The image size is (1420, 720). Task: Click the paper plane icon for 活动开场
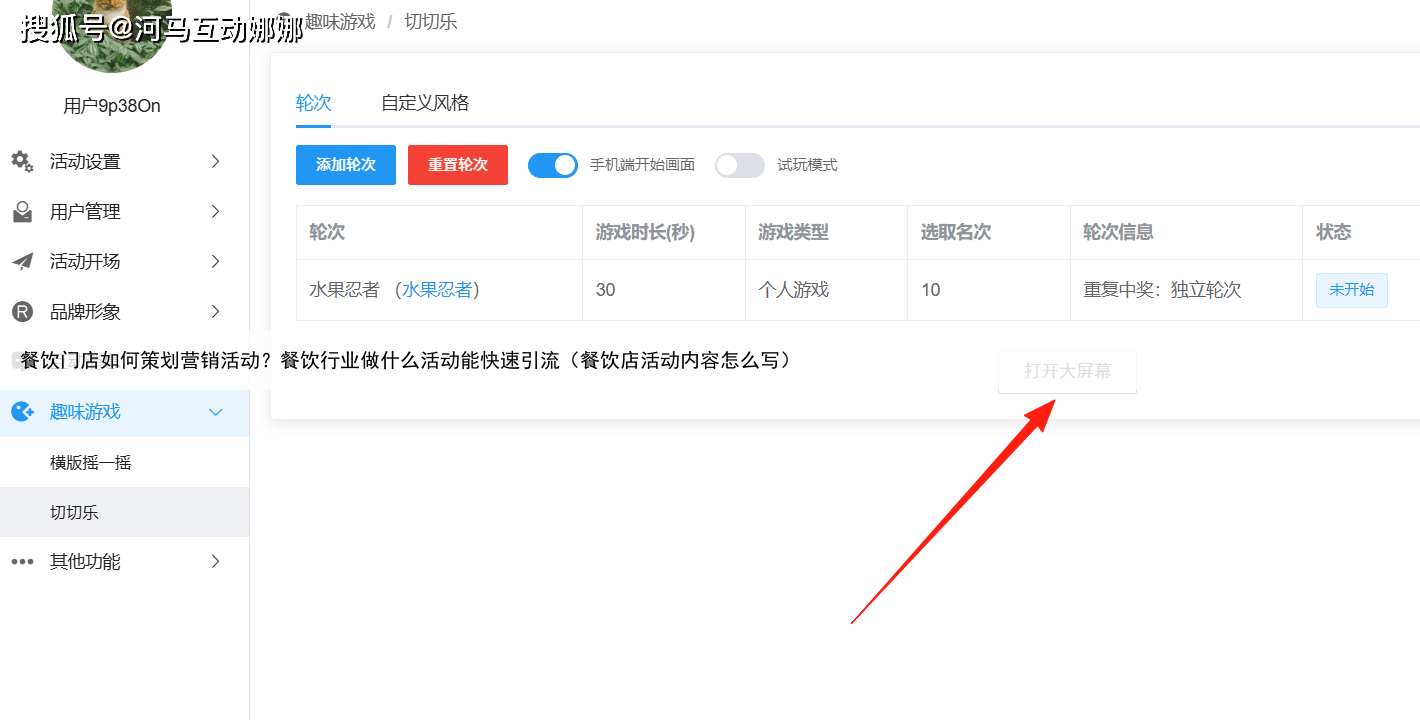22,261
